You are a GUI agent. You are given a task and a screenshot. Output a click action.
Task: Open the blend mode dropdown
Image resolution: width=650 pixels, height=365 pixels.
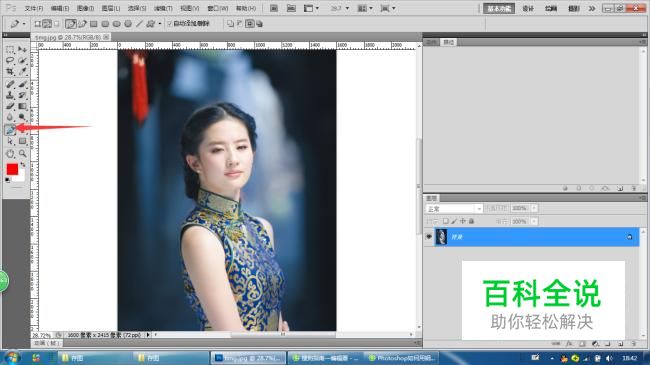point(454,209)
